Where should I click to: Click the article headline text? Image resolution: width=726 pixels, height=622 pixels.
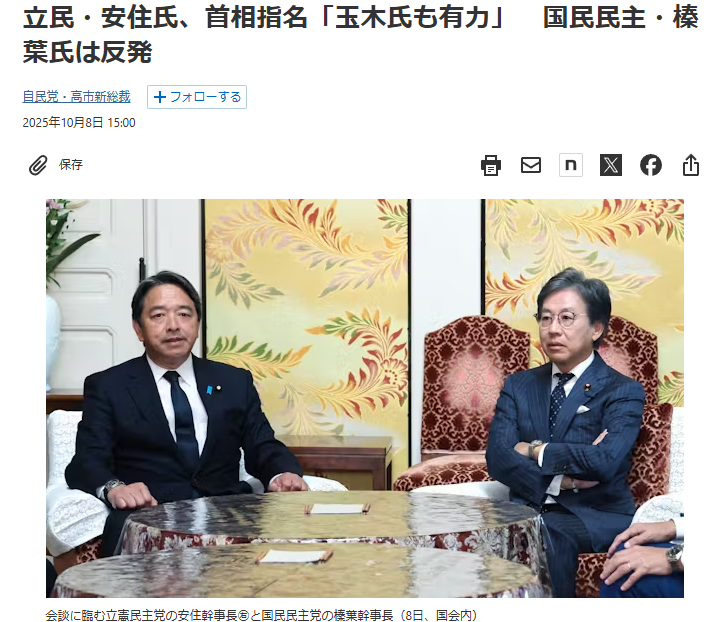(x=360, y=34)
